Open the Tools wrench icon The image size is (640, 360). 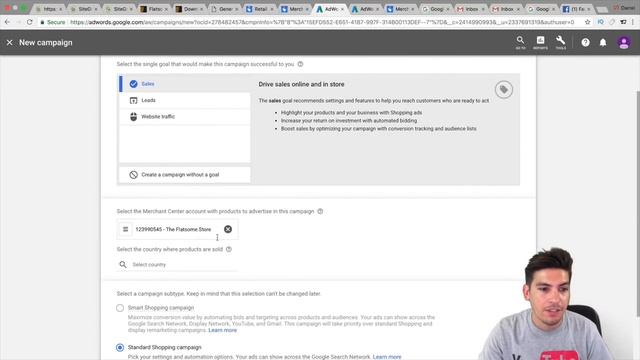[560, 42]
